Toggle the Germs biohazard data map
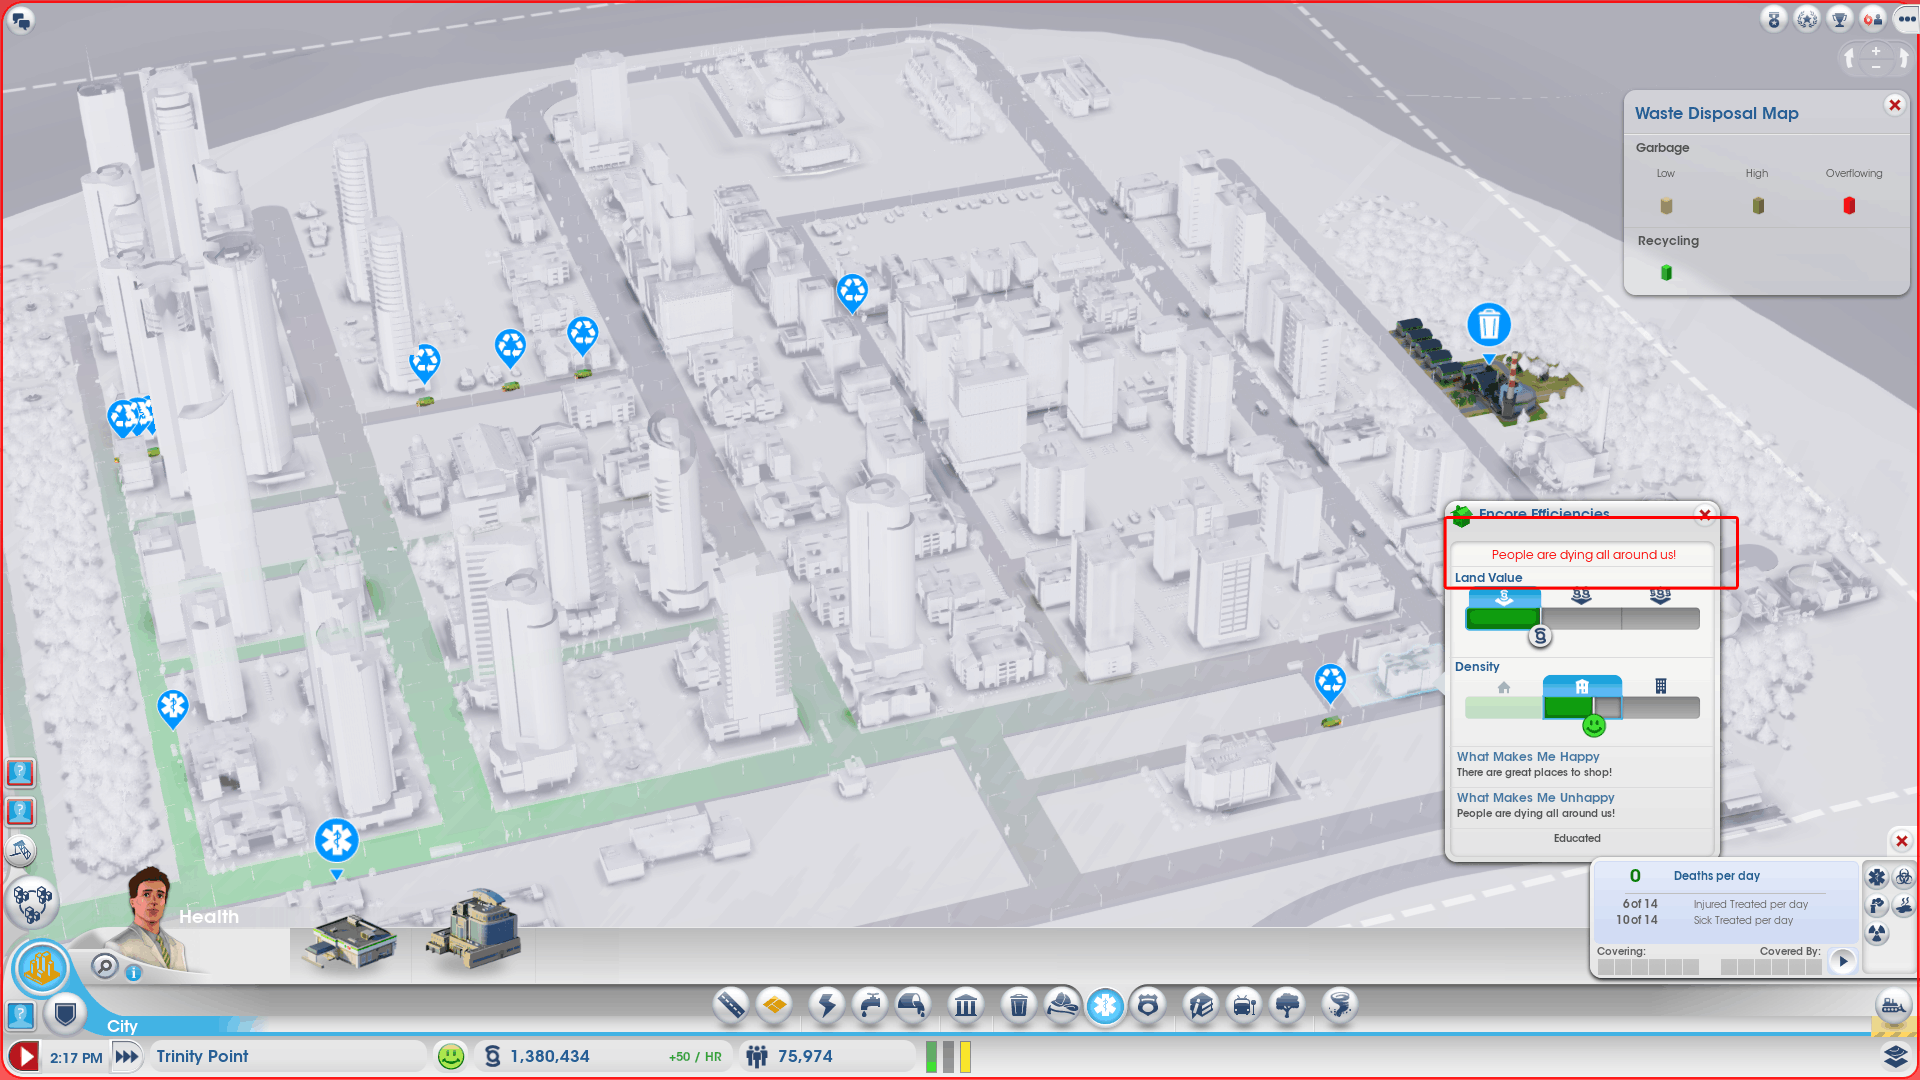 (x=1904, y=877)
